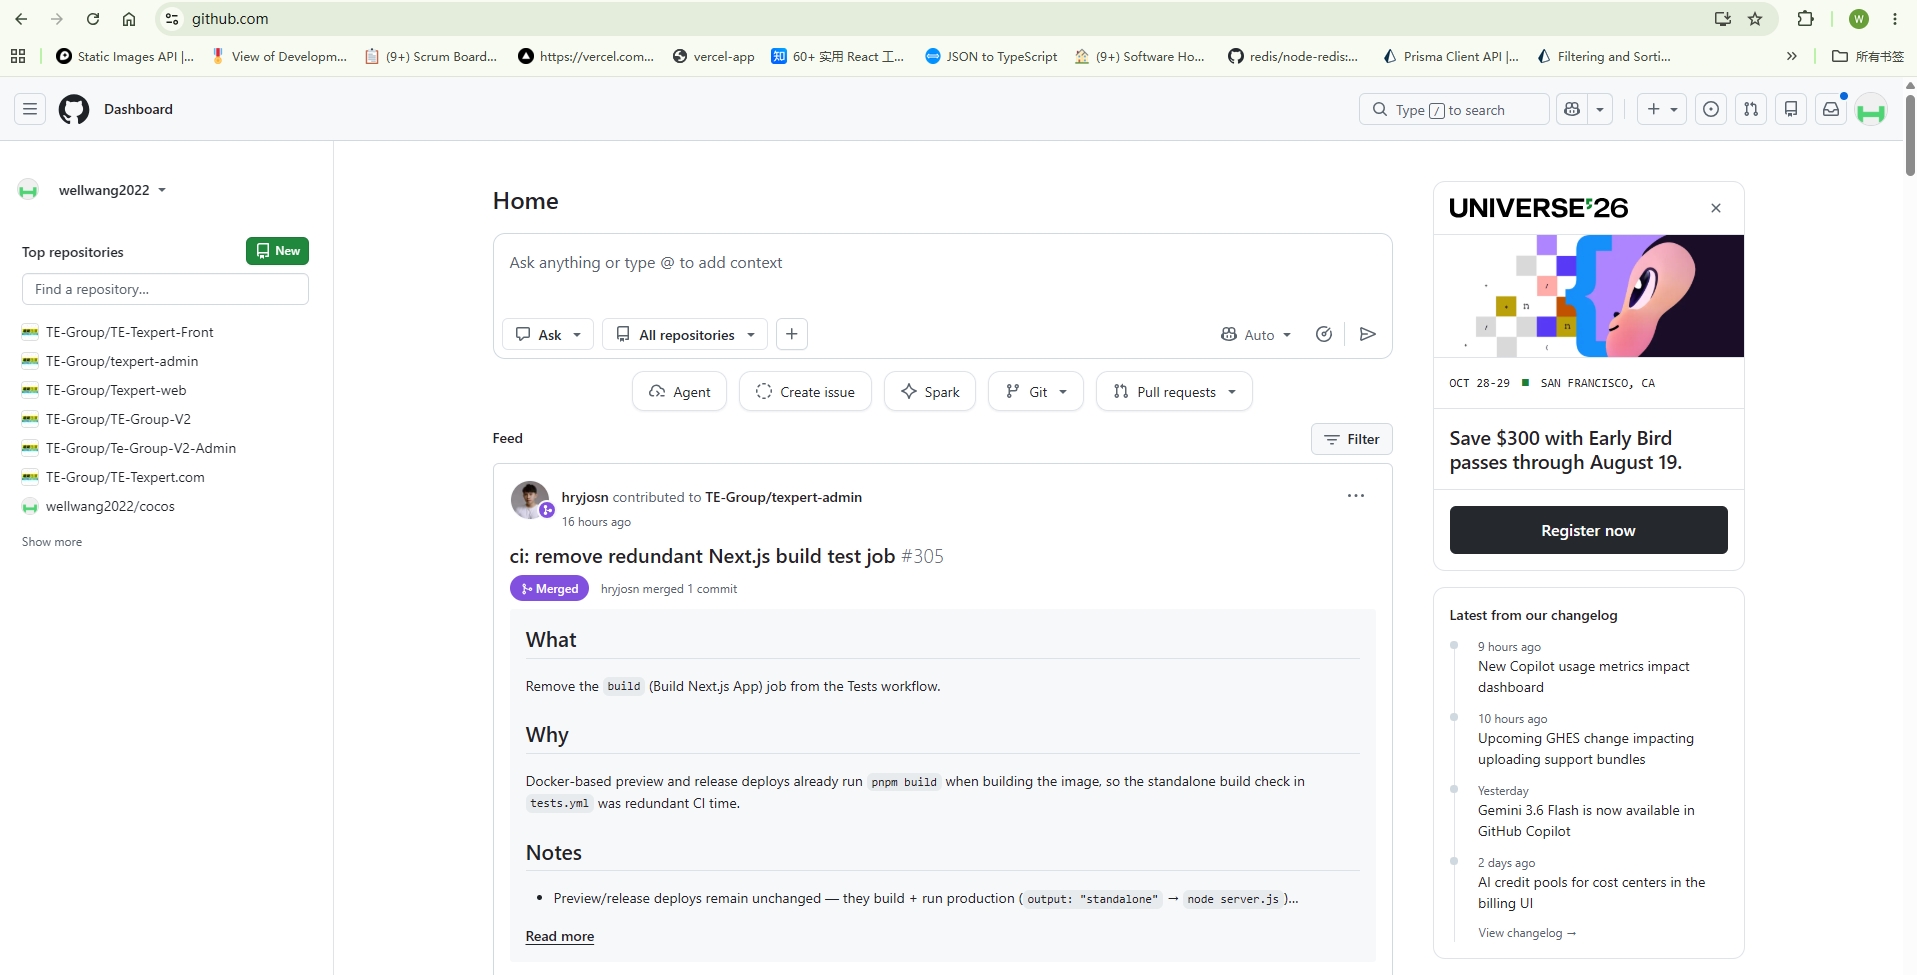The width and height of the screenshot is (1917, 975).
Task: Open the feed Filter button
Action: (1352, 439)
